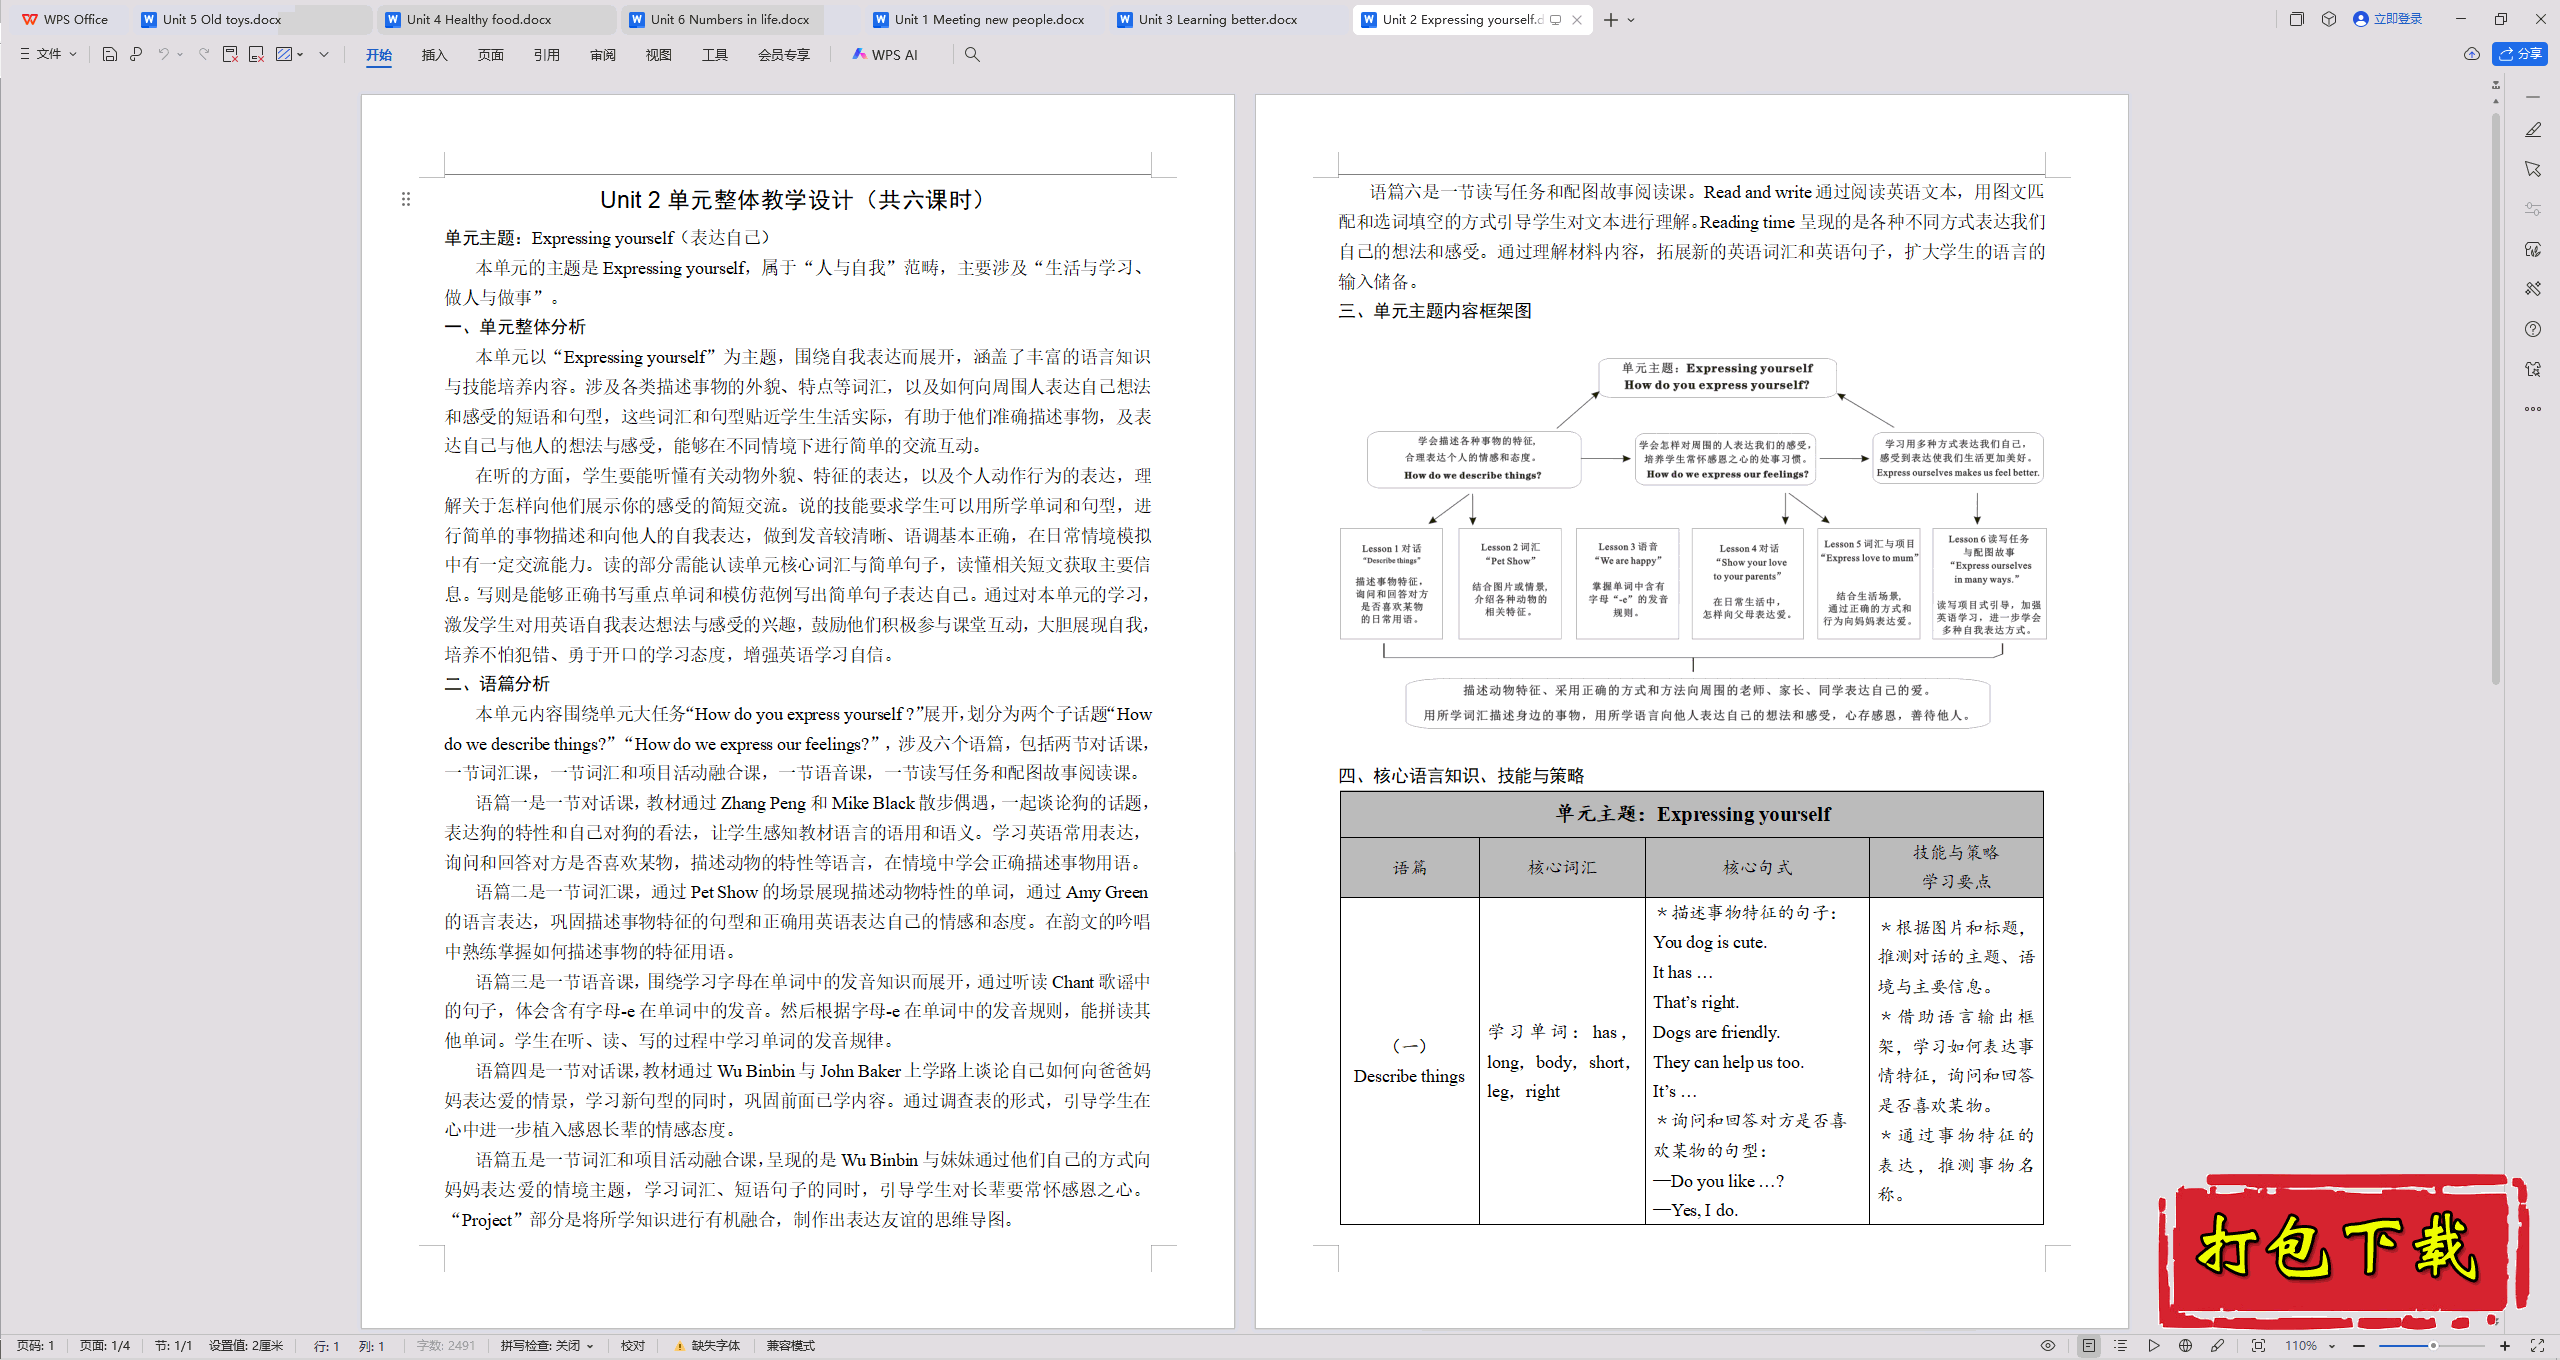This screenshot has width=2560, height=1360.
Task: Click the window stacking icon in the title bar
Action: (x=2297, y=19)
